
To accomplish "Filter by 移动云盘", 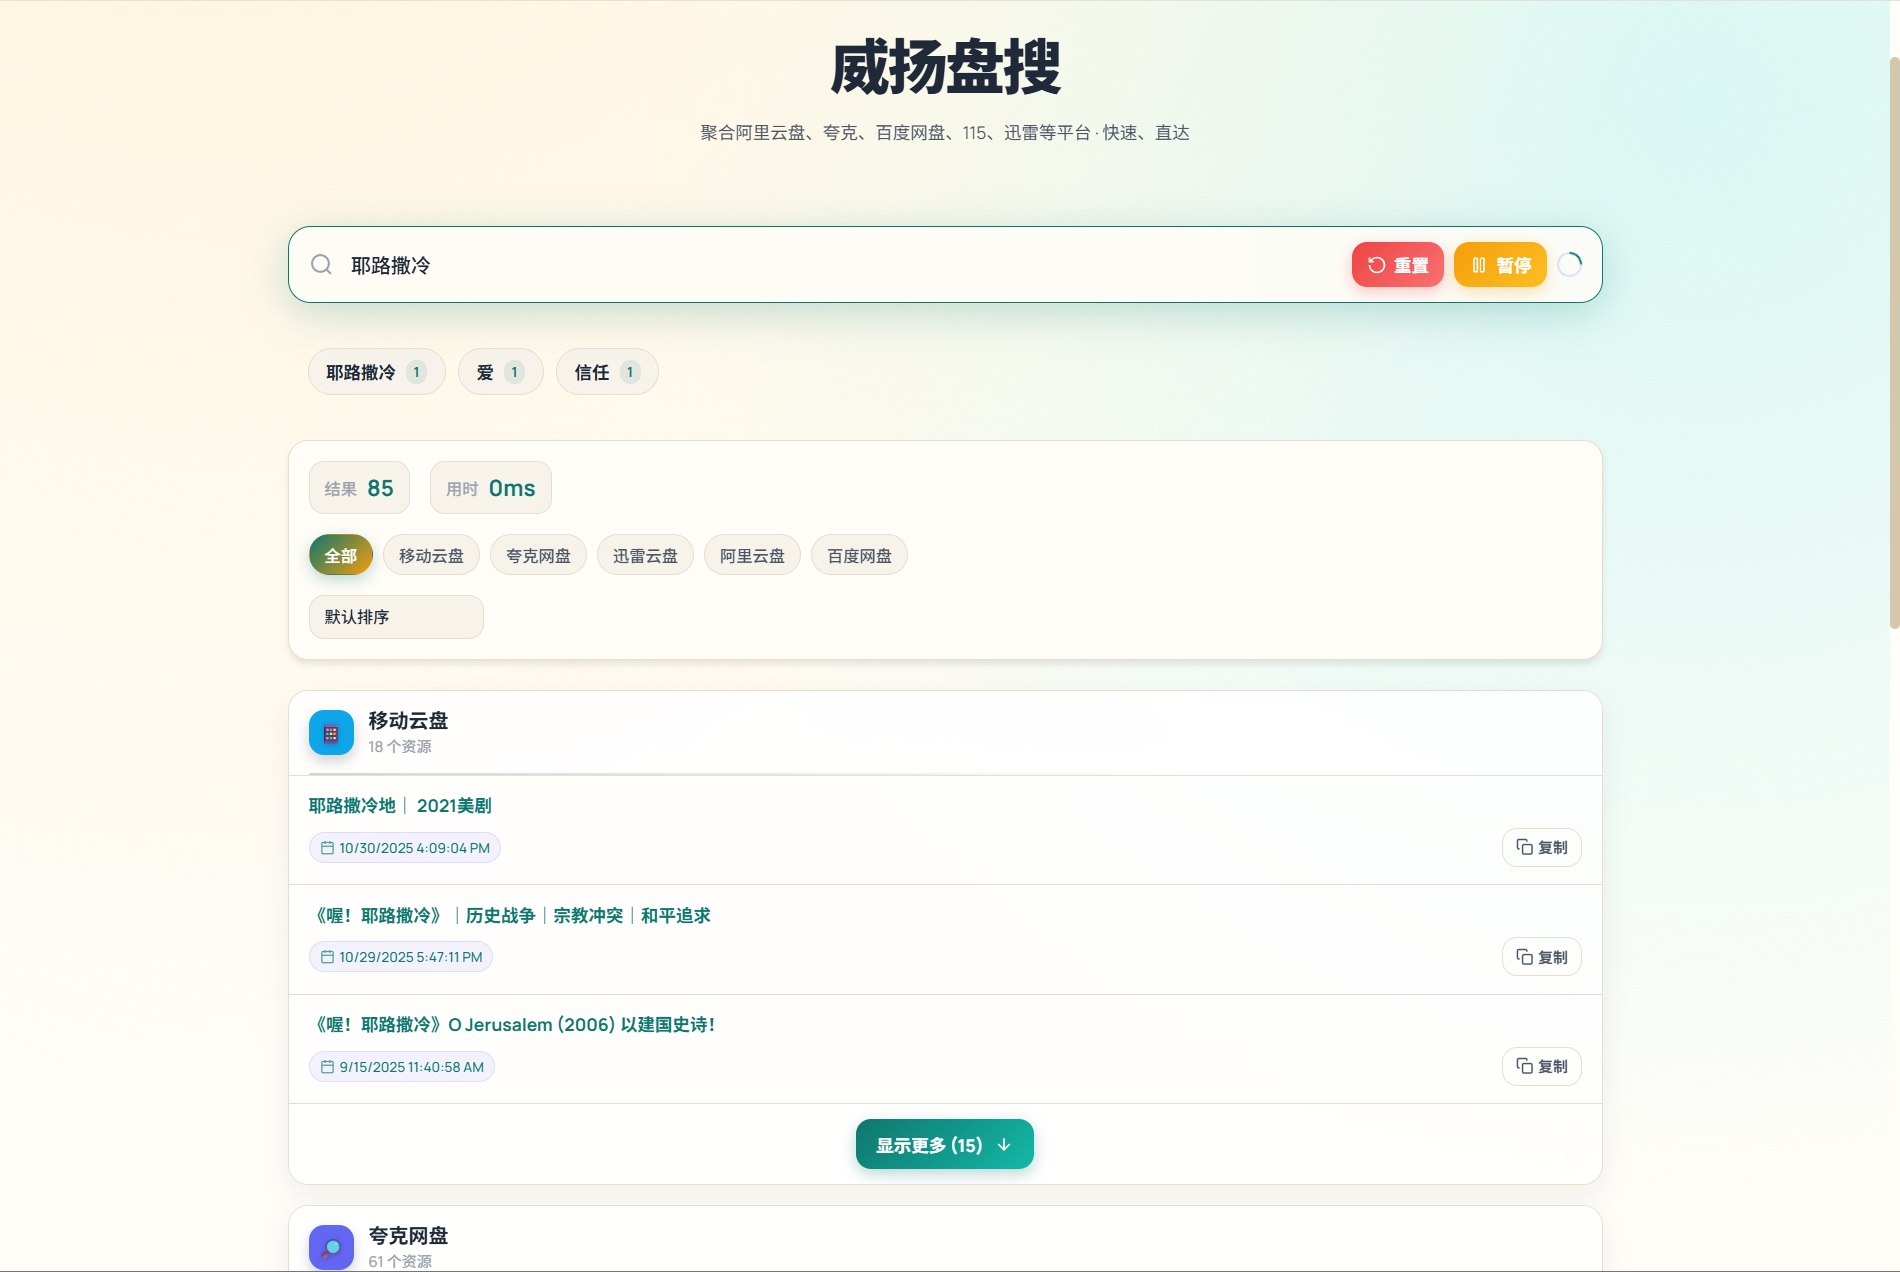I will pos(431,555).
